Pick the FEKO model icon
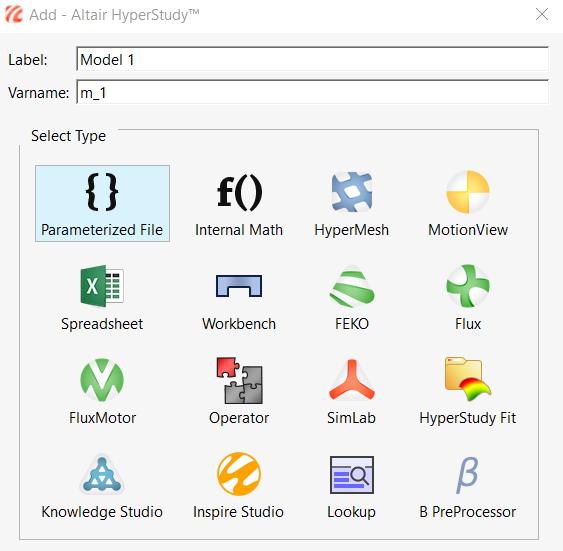Screen dimensions: 563x551 [x=352, y=286]
